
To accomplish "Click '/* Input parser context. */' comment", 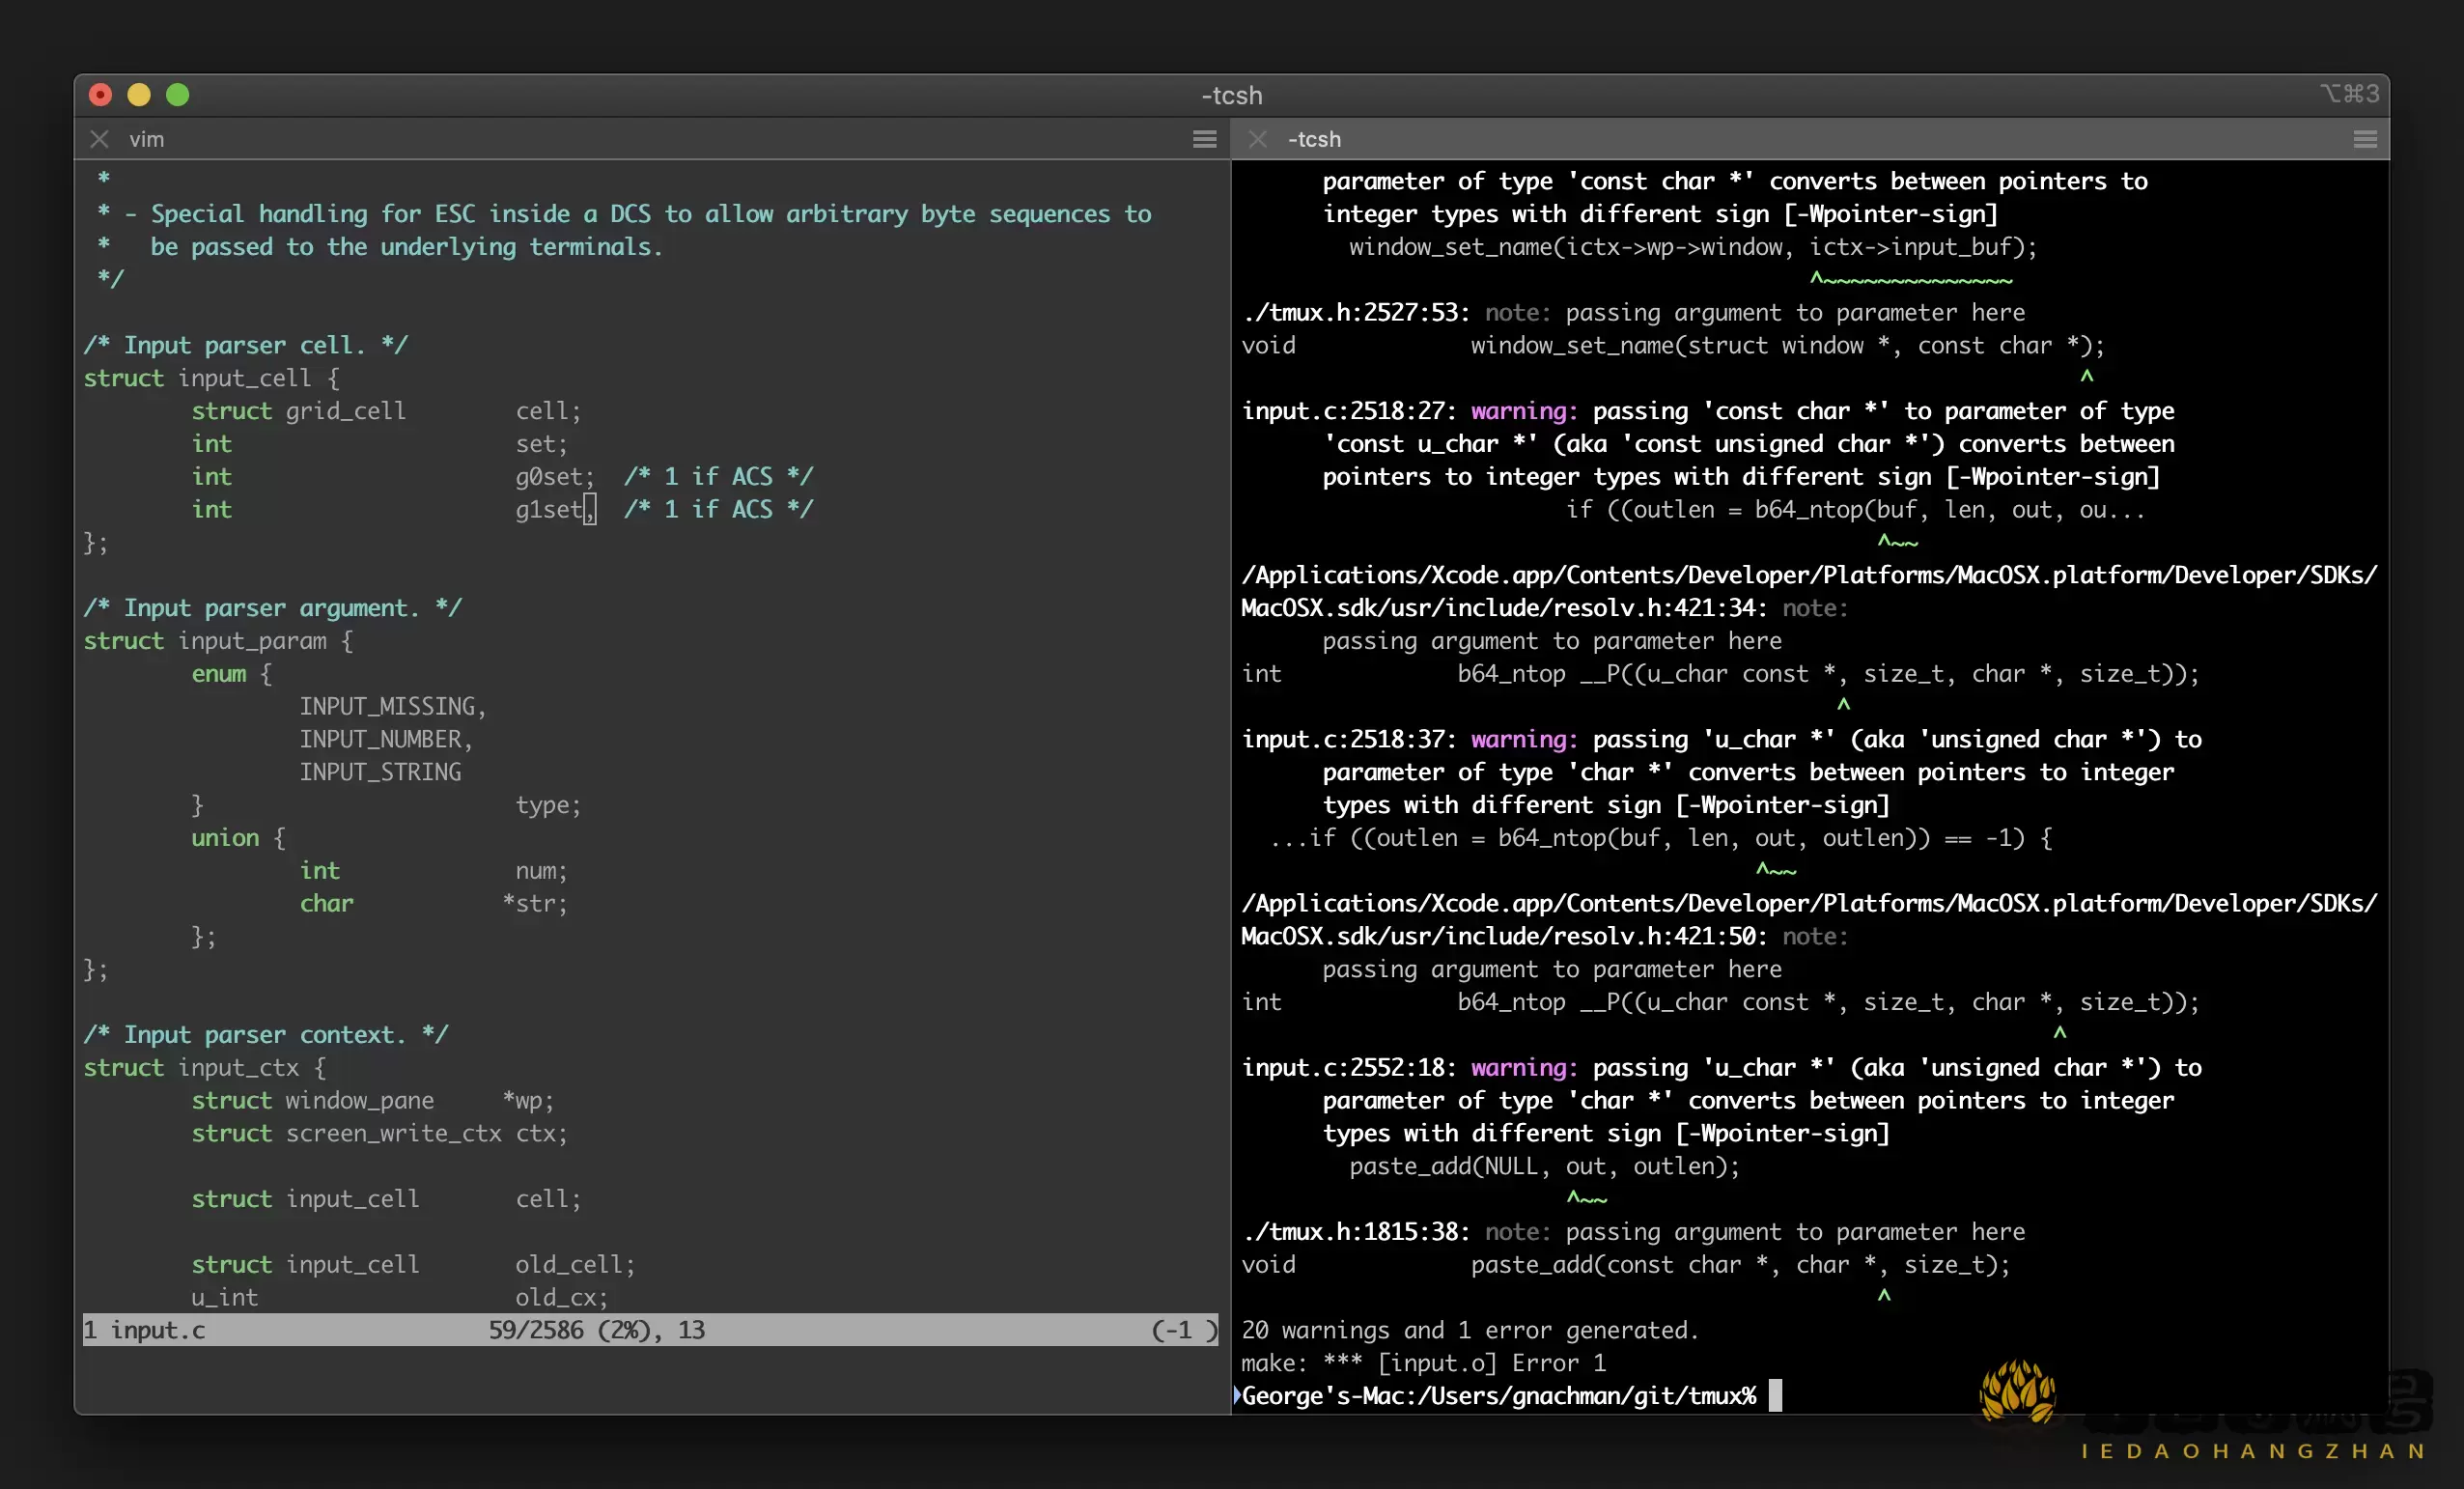I will (266, 1034).
